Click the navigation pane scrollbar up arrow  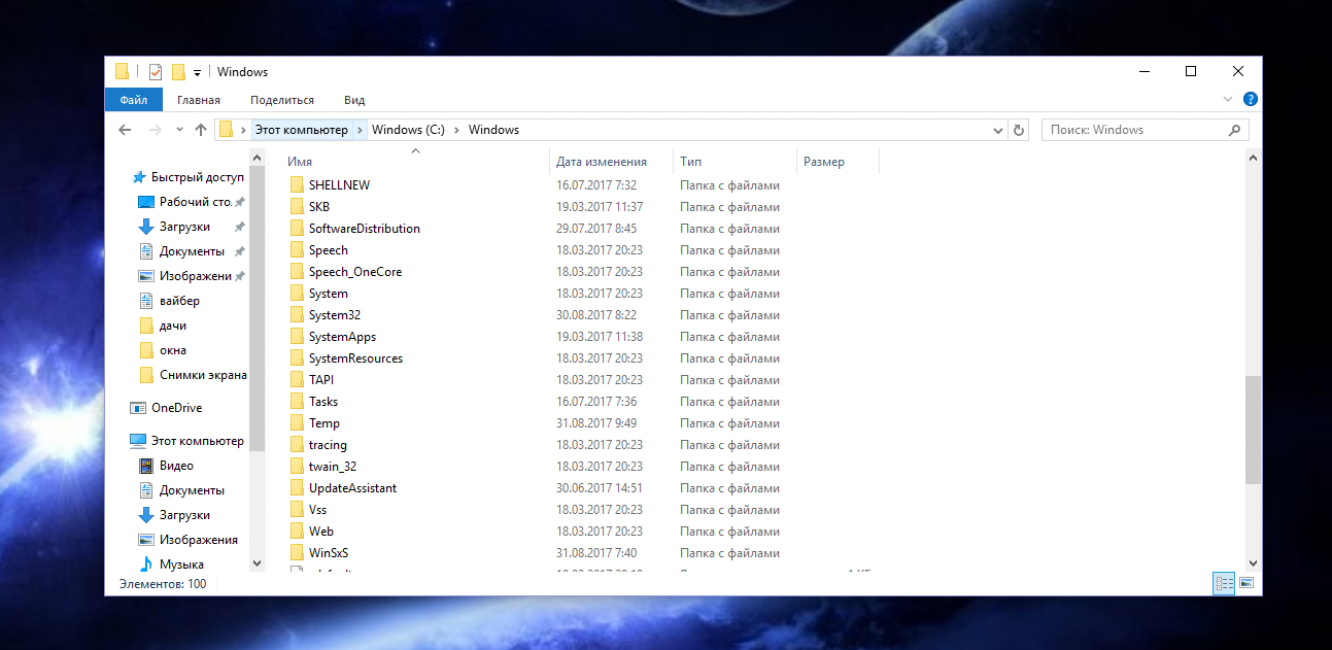tap(257, 157)
